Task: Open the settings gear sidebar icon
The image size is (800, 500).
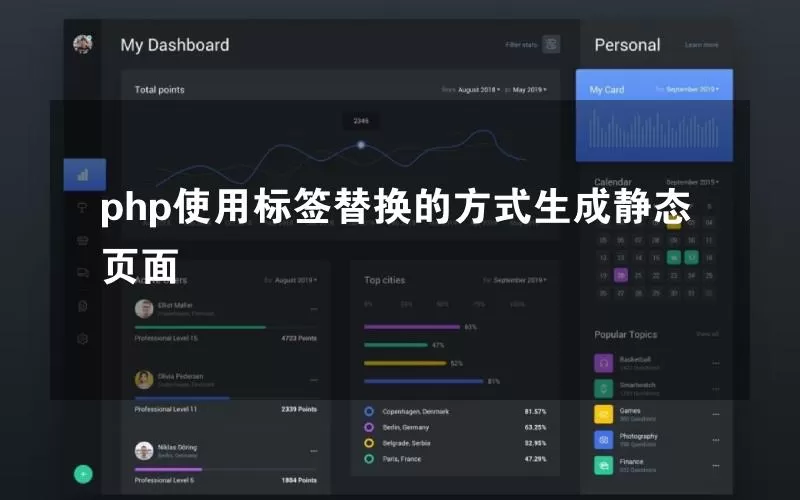Action: pyautogui.click(x=83, y=339)
